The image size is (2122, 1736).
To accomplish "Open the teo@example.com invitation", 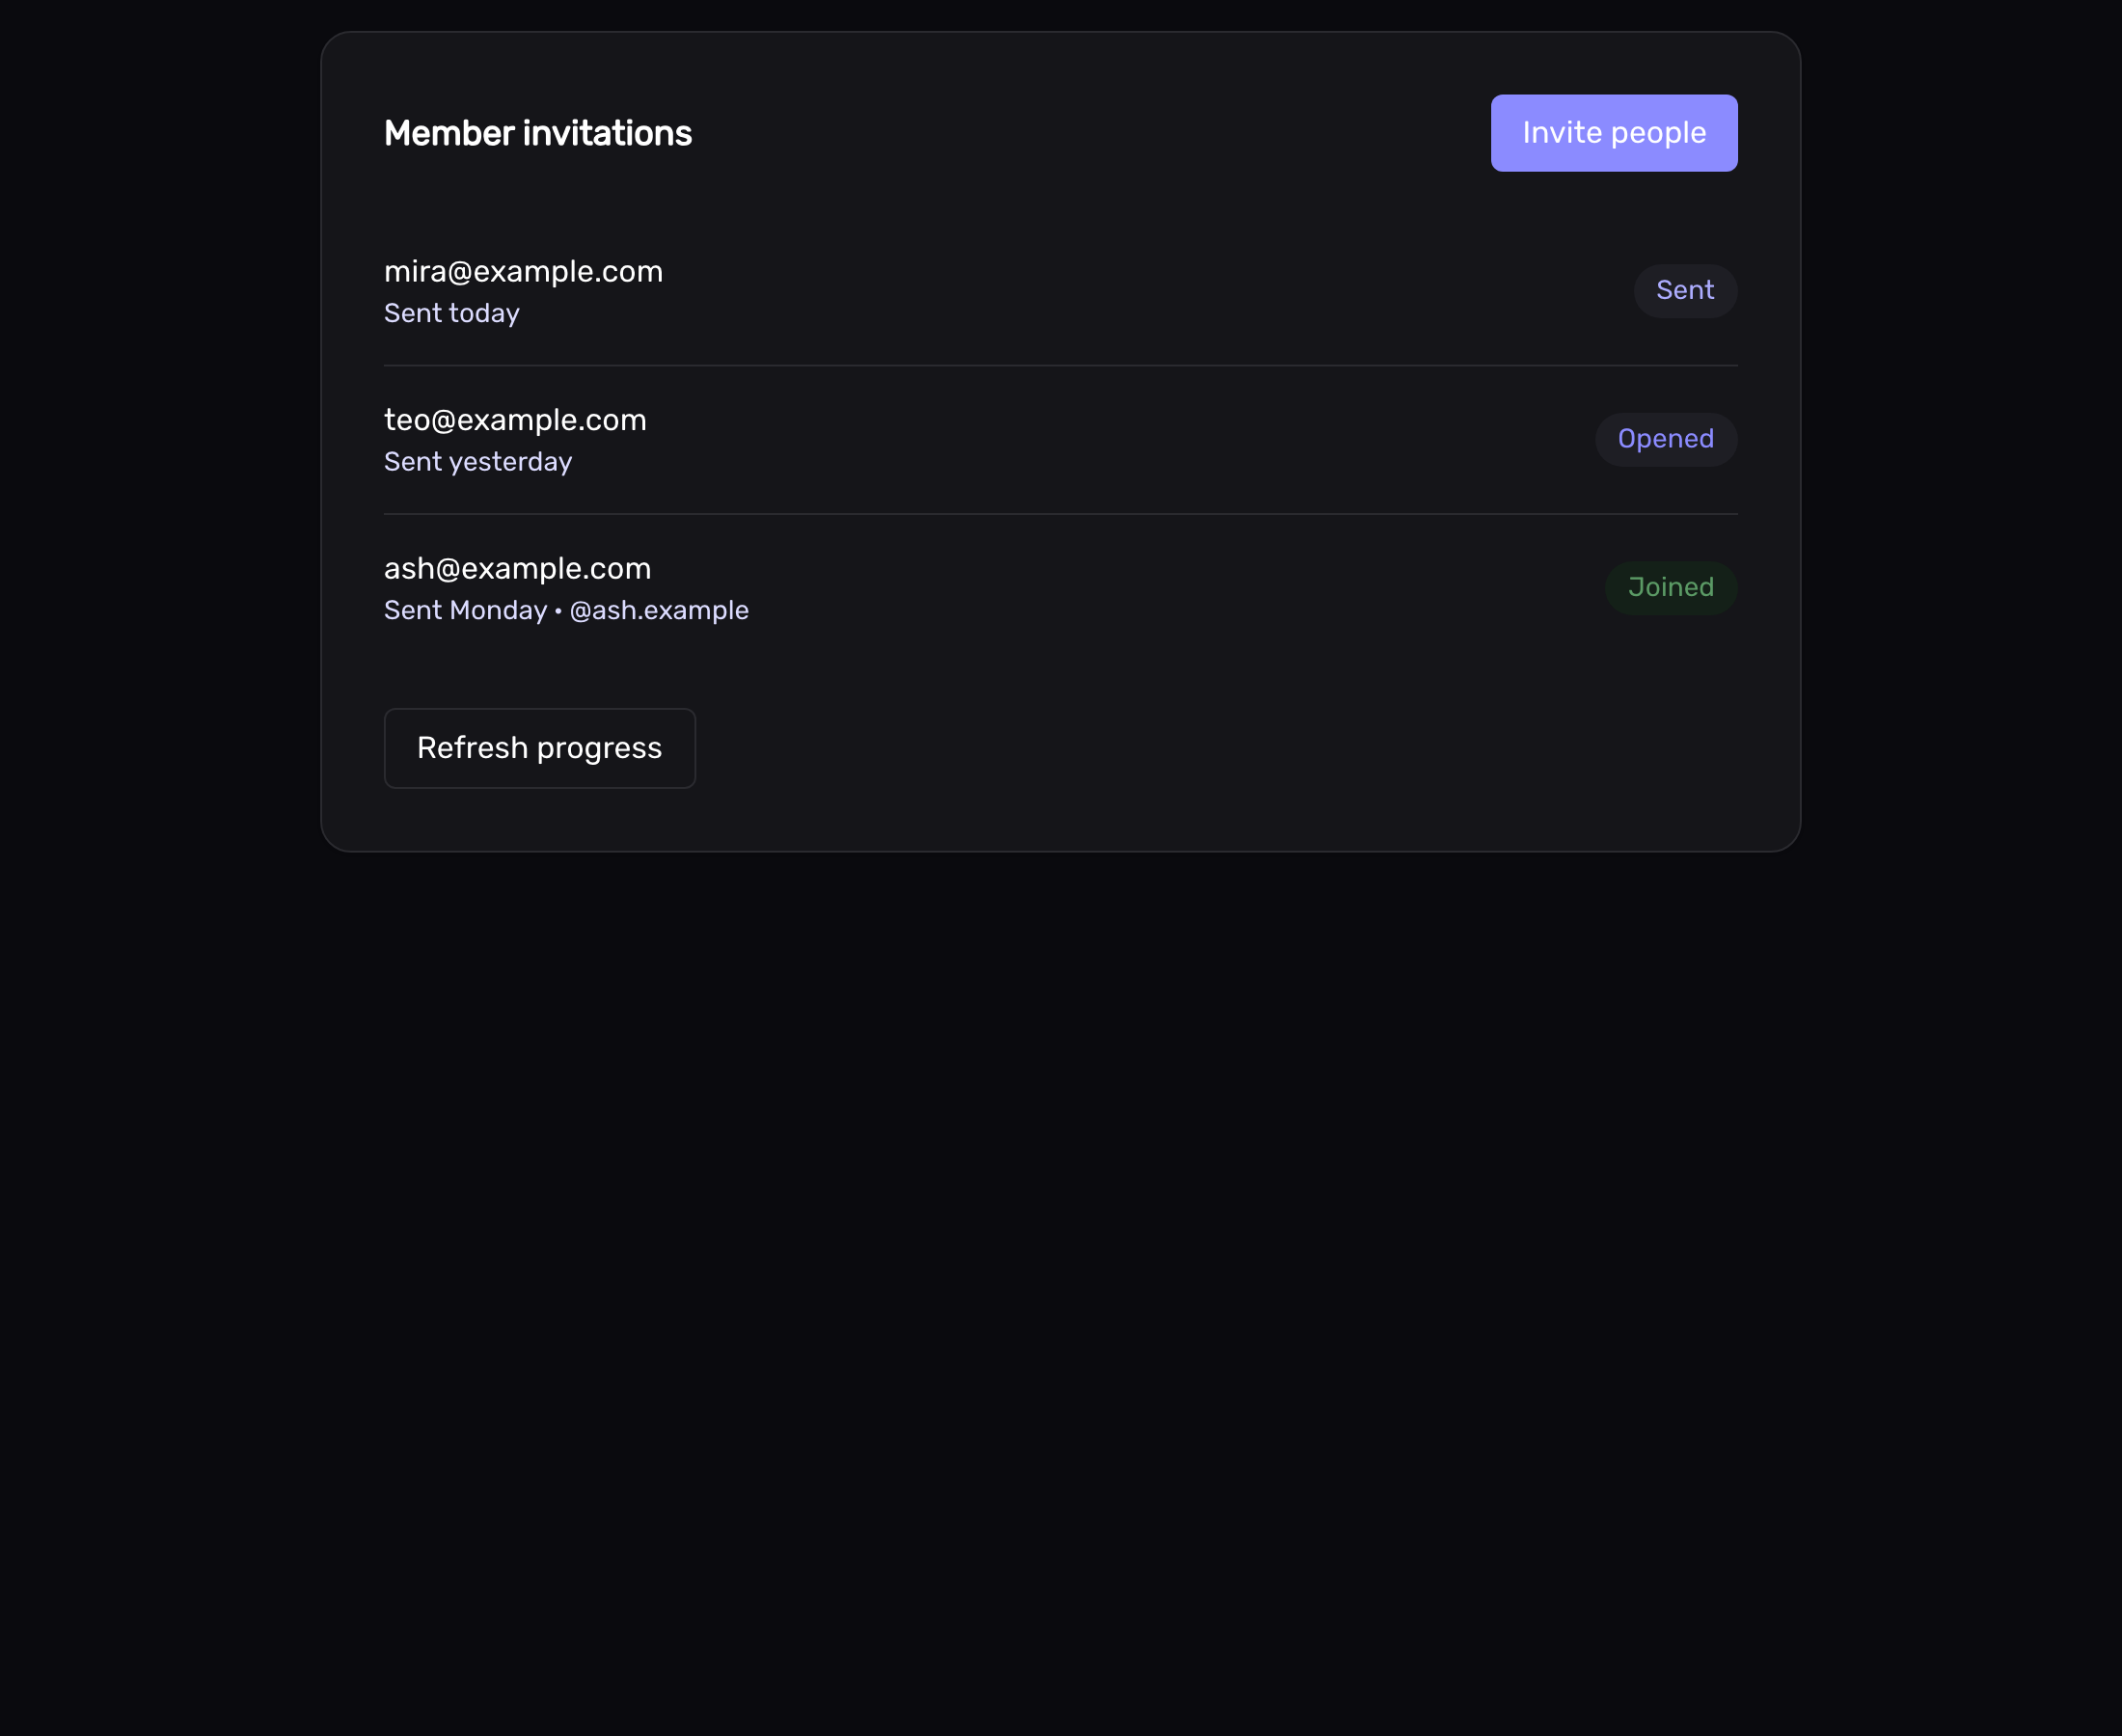I will click(1060, 440).
